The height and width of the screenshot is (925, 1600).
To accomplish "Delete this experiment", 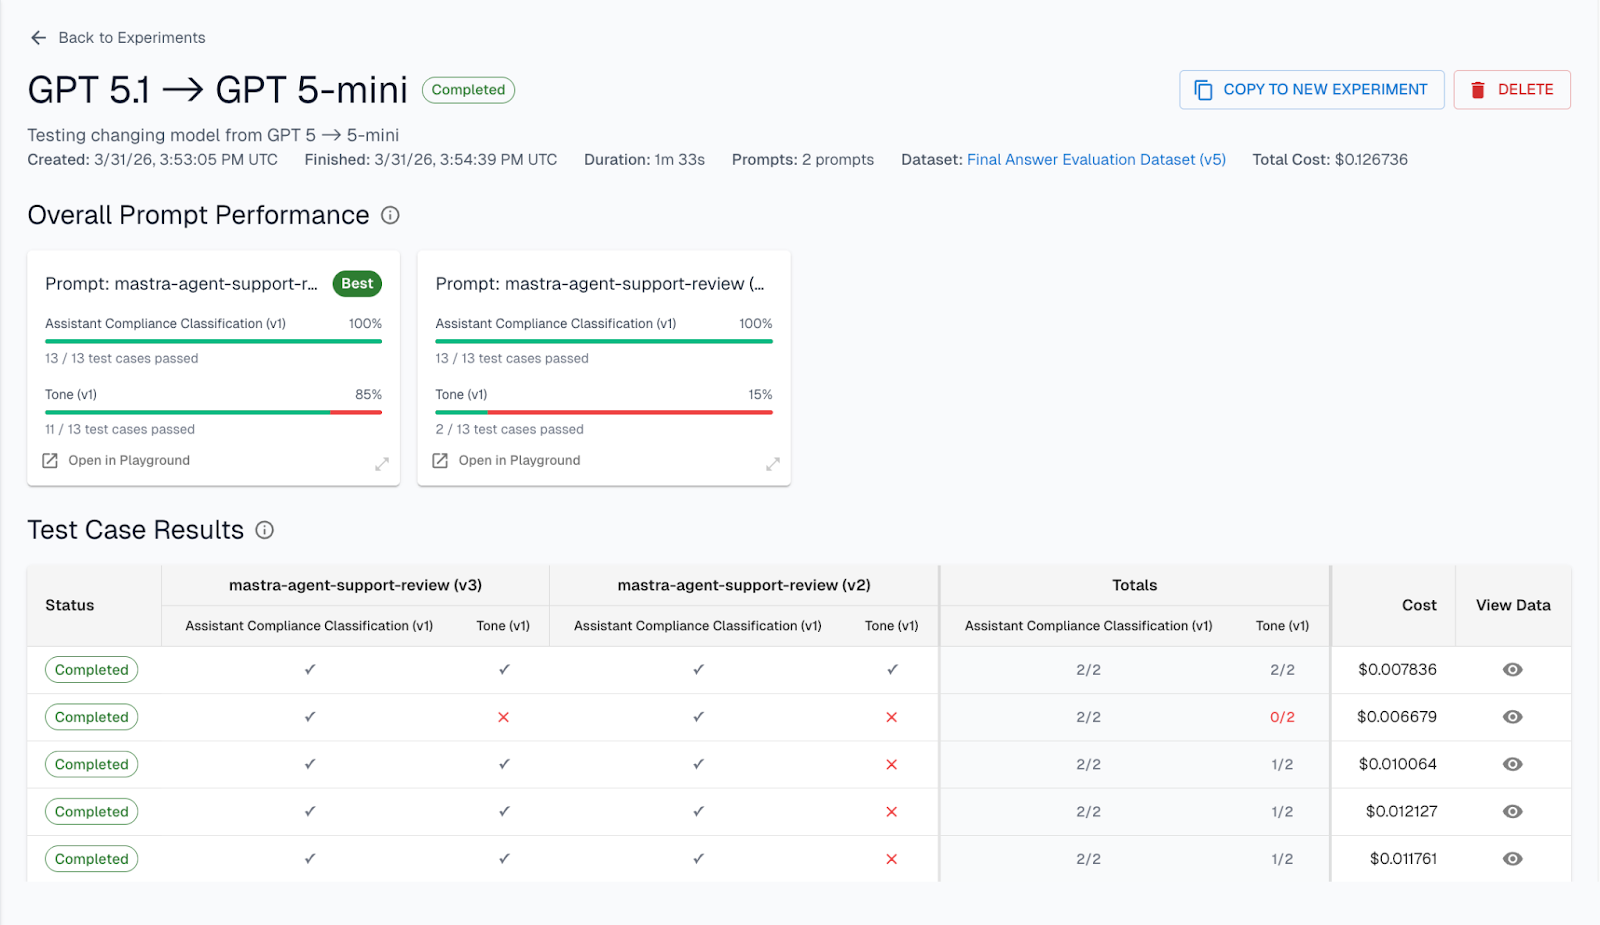I will [1511, 89].
